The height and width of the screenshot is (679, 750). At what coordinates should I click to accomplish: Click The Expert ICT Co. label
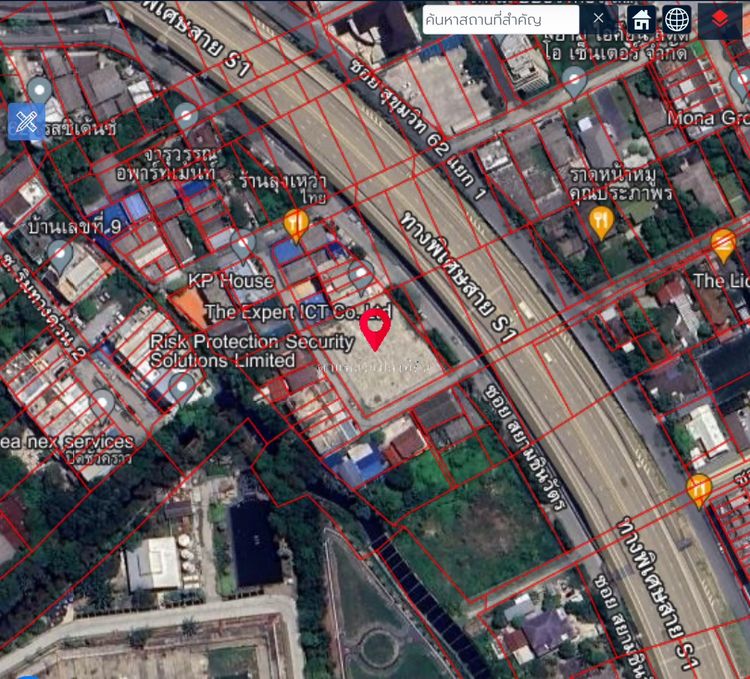pos(297,312)
